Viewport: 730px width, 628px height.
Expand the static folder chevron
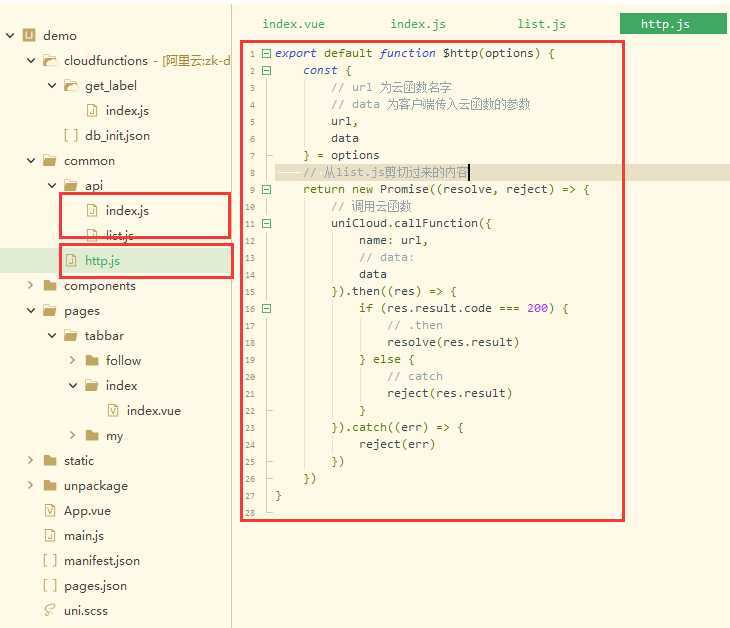[x=31, y=460]
